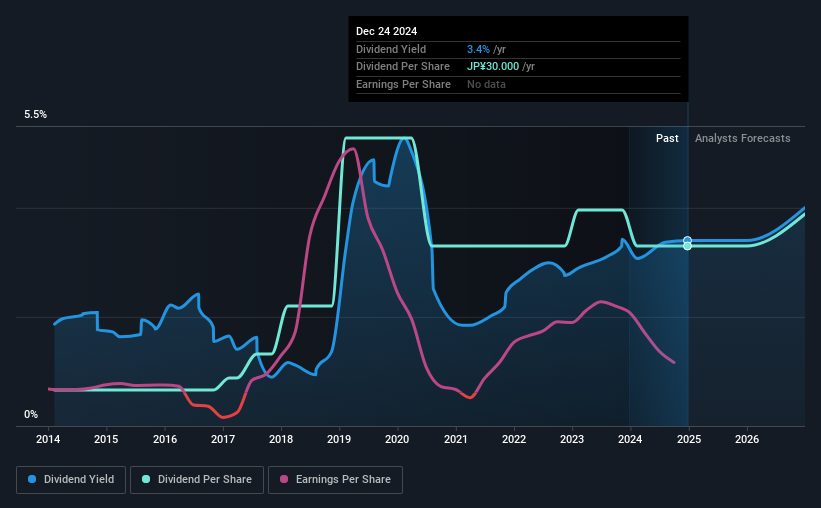Click the 2022 x-axis year label

(x=514, y=439)
